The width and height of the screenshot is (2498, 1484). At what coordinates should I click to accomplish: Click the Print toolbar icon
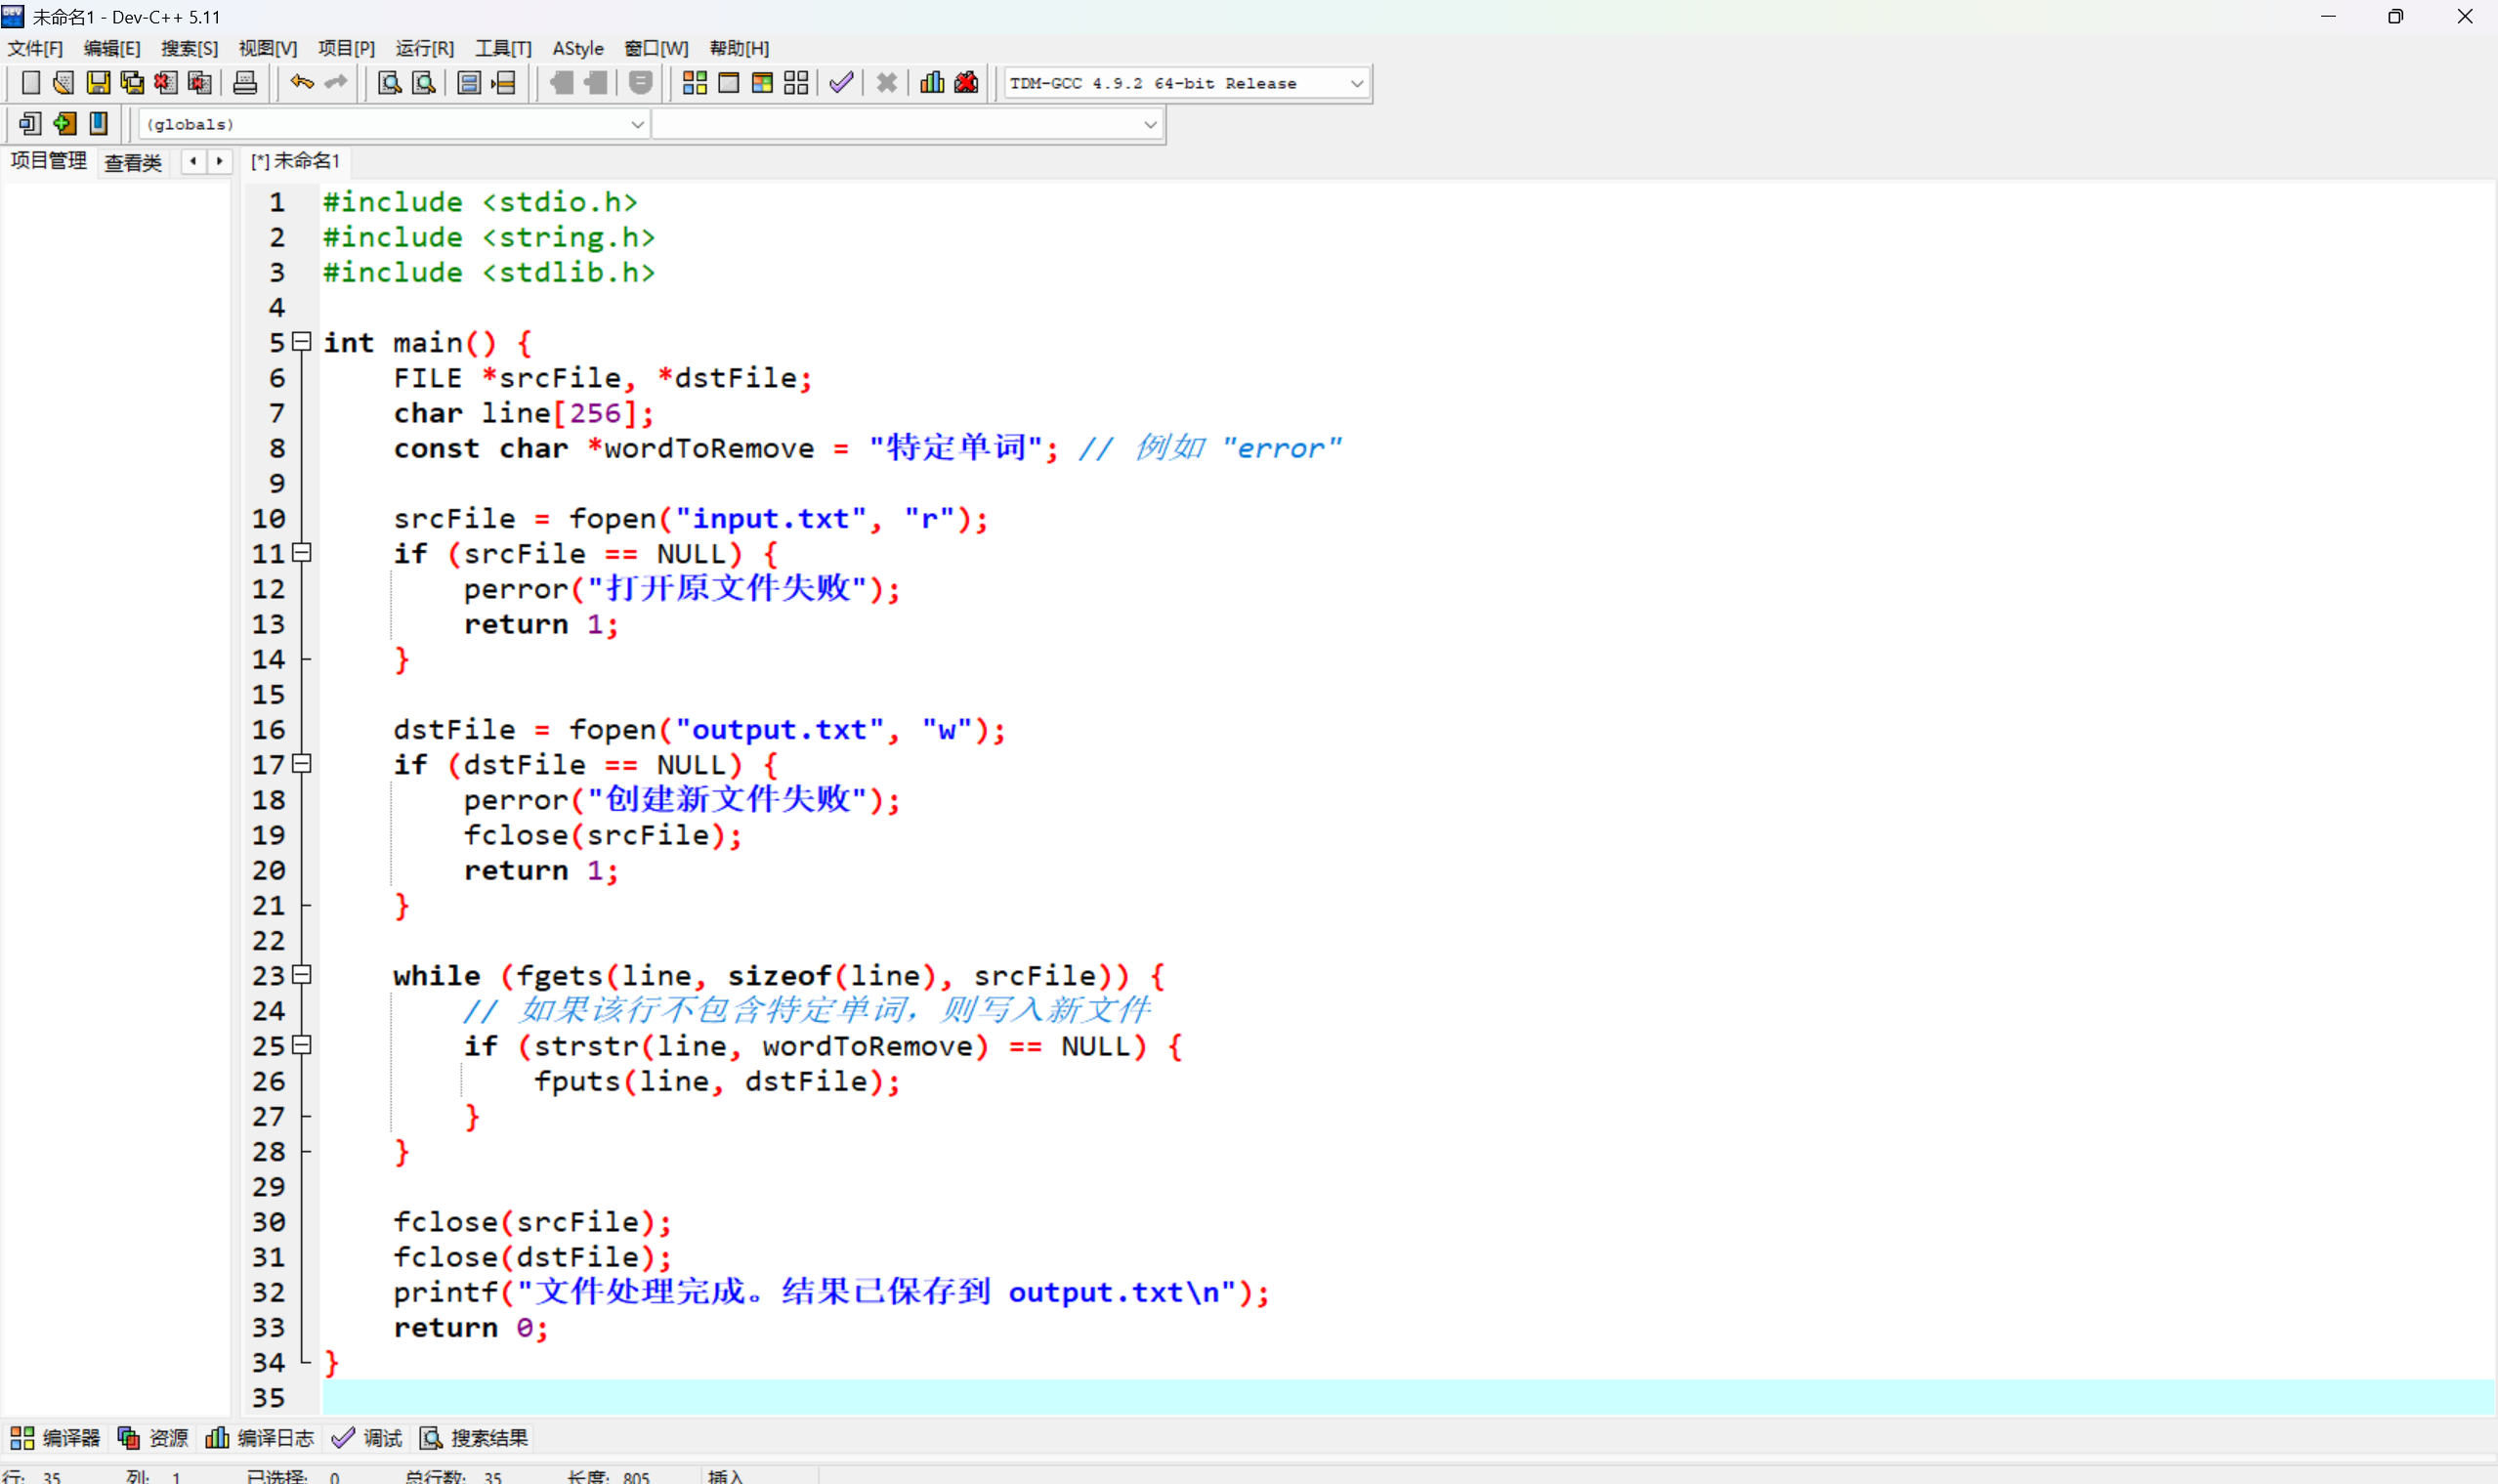click(245, 83)
